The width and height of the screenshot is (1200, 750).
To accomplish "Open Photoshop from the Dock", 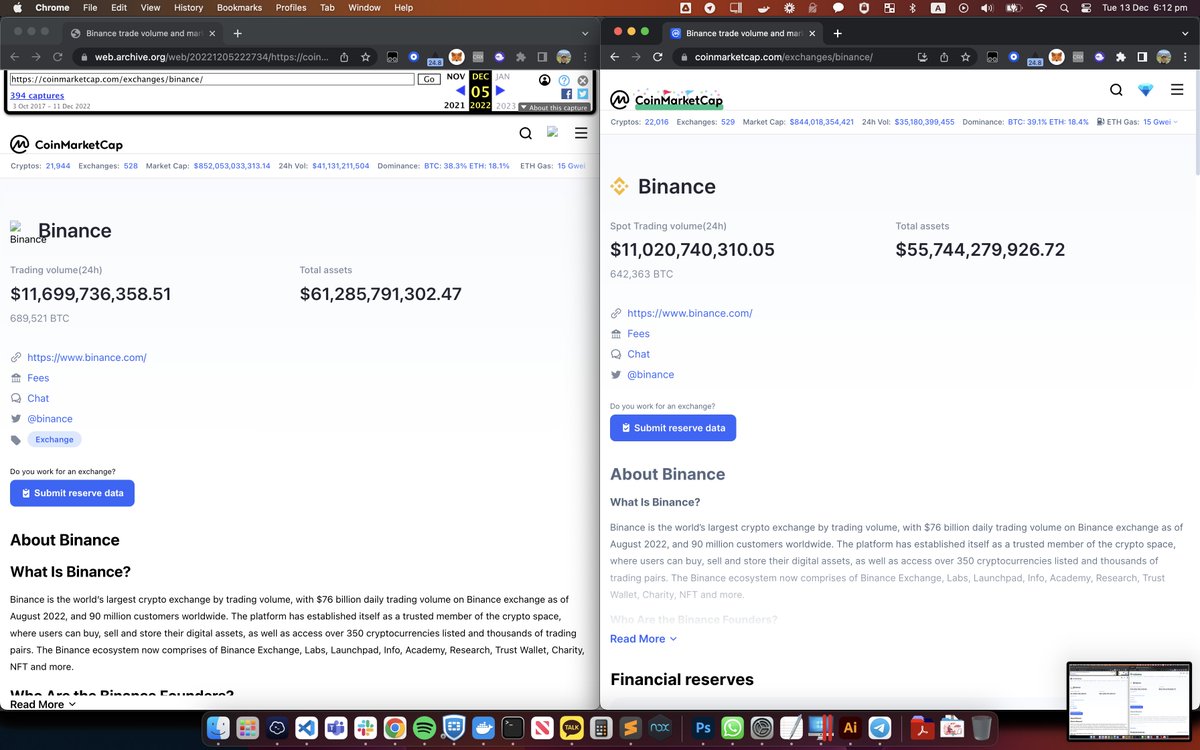I will pos(703,728).
